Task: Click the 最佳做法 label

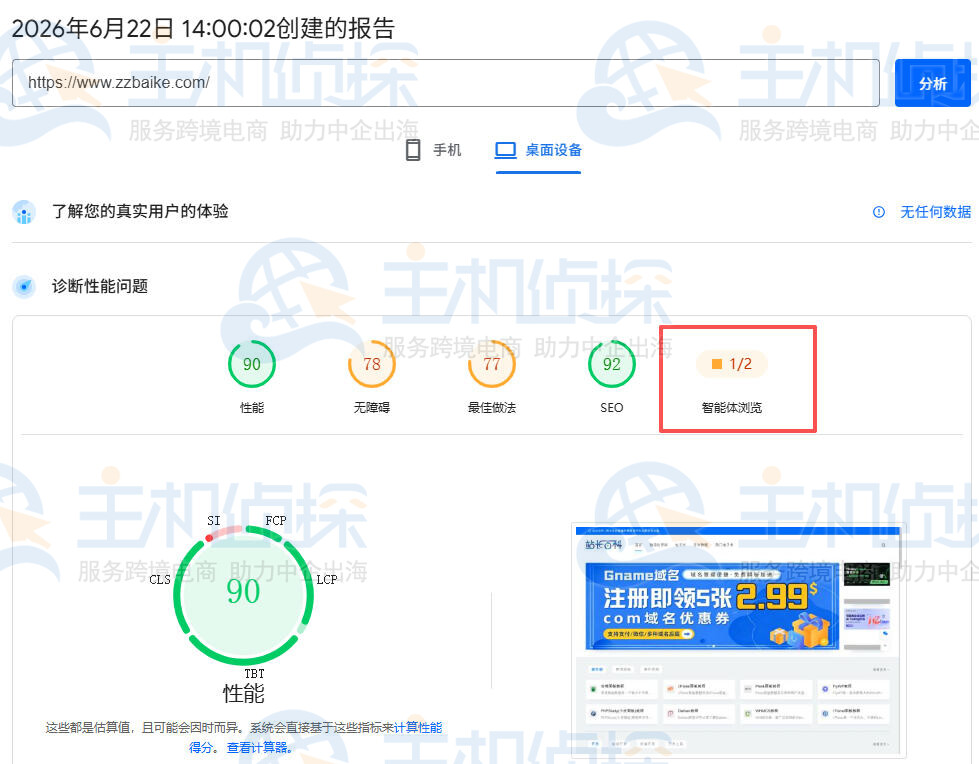Action: (x=491, y=408)
